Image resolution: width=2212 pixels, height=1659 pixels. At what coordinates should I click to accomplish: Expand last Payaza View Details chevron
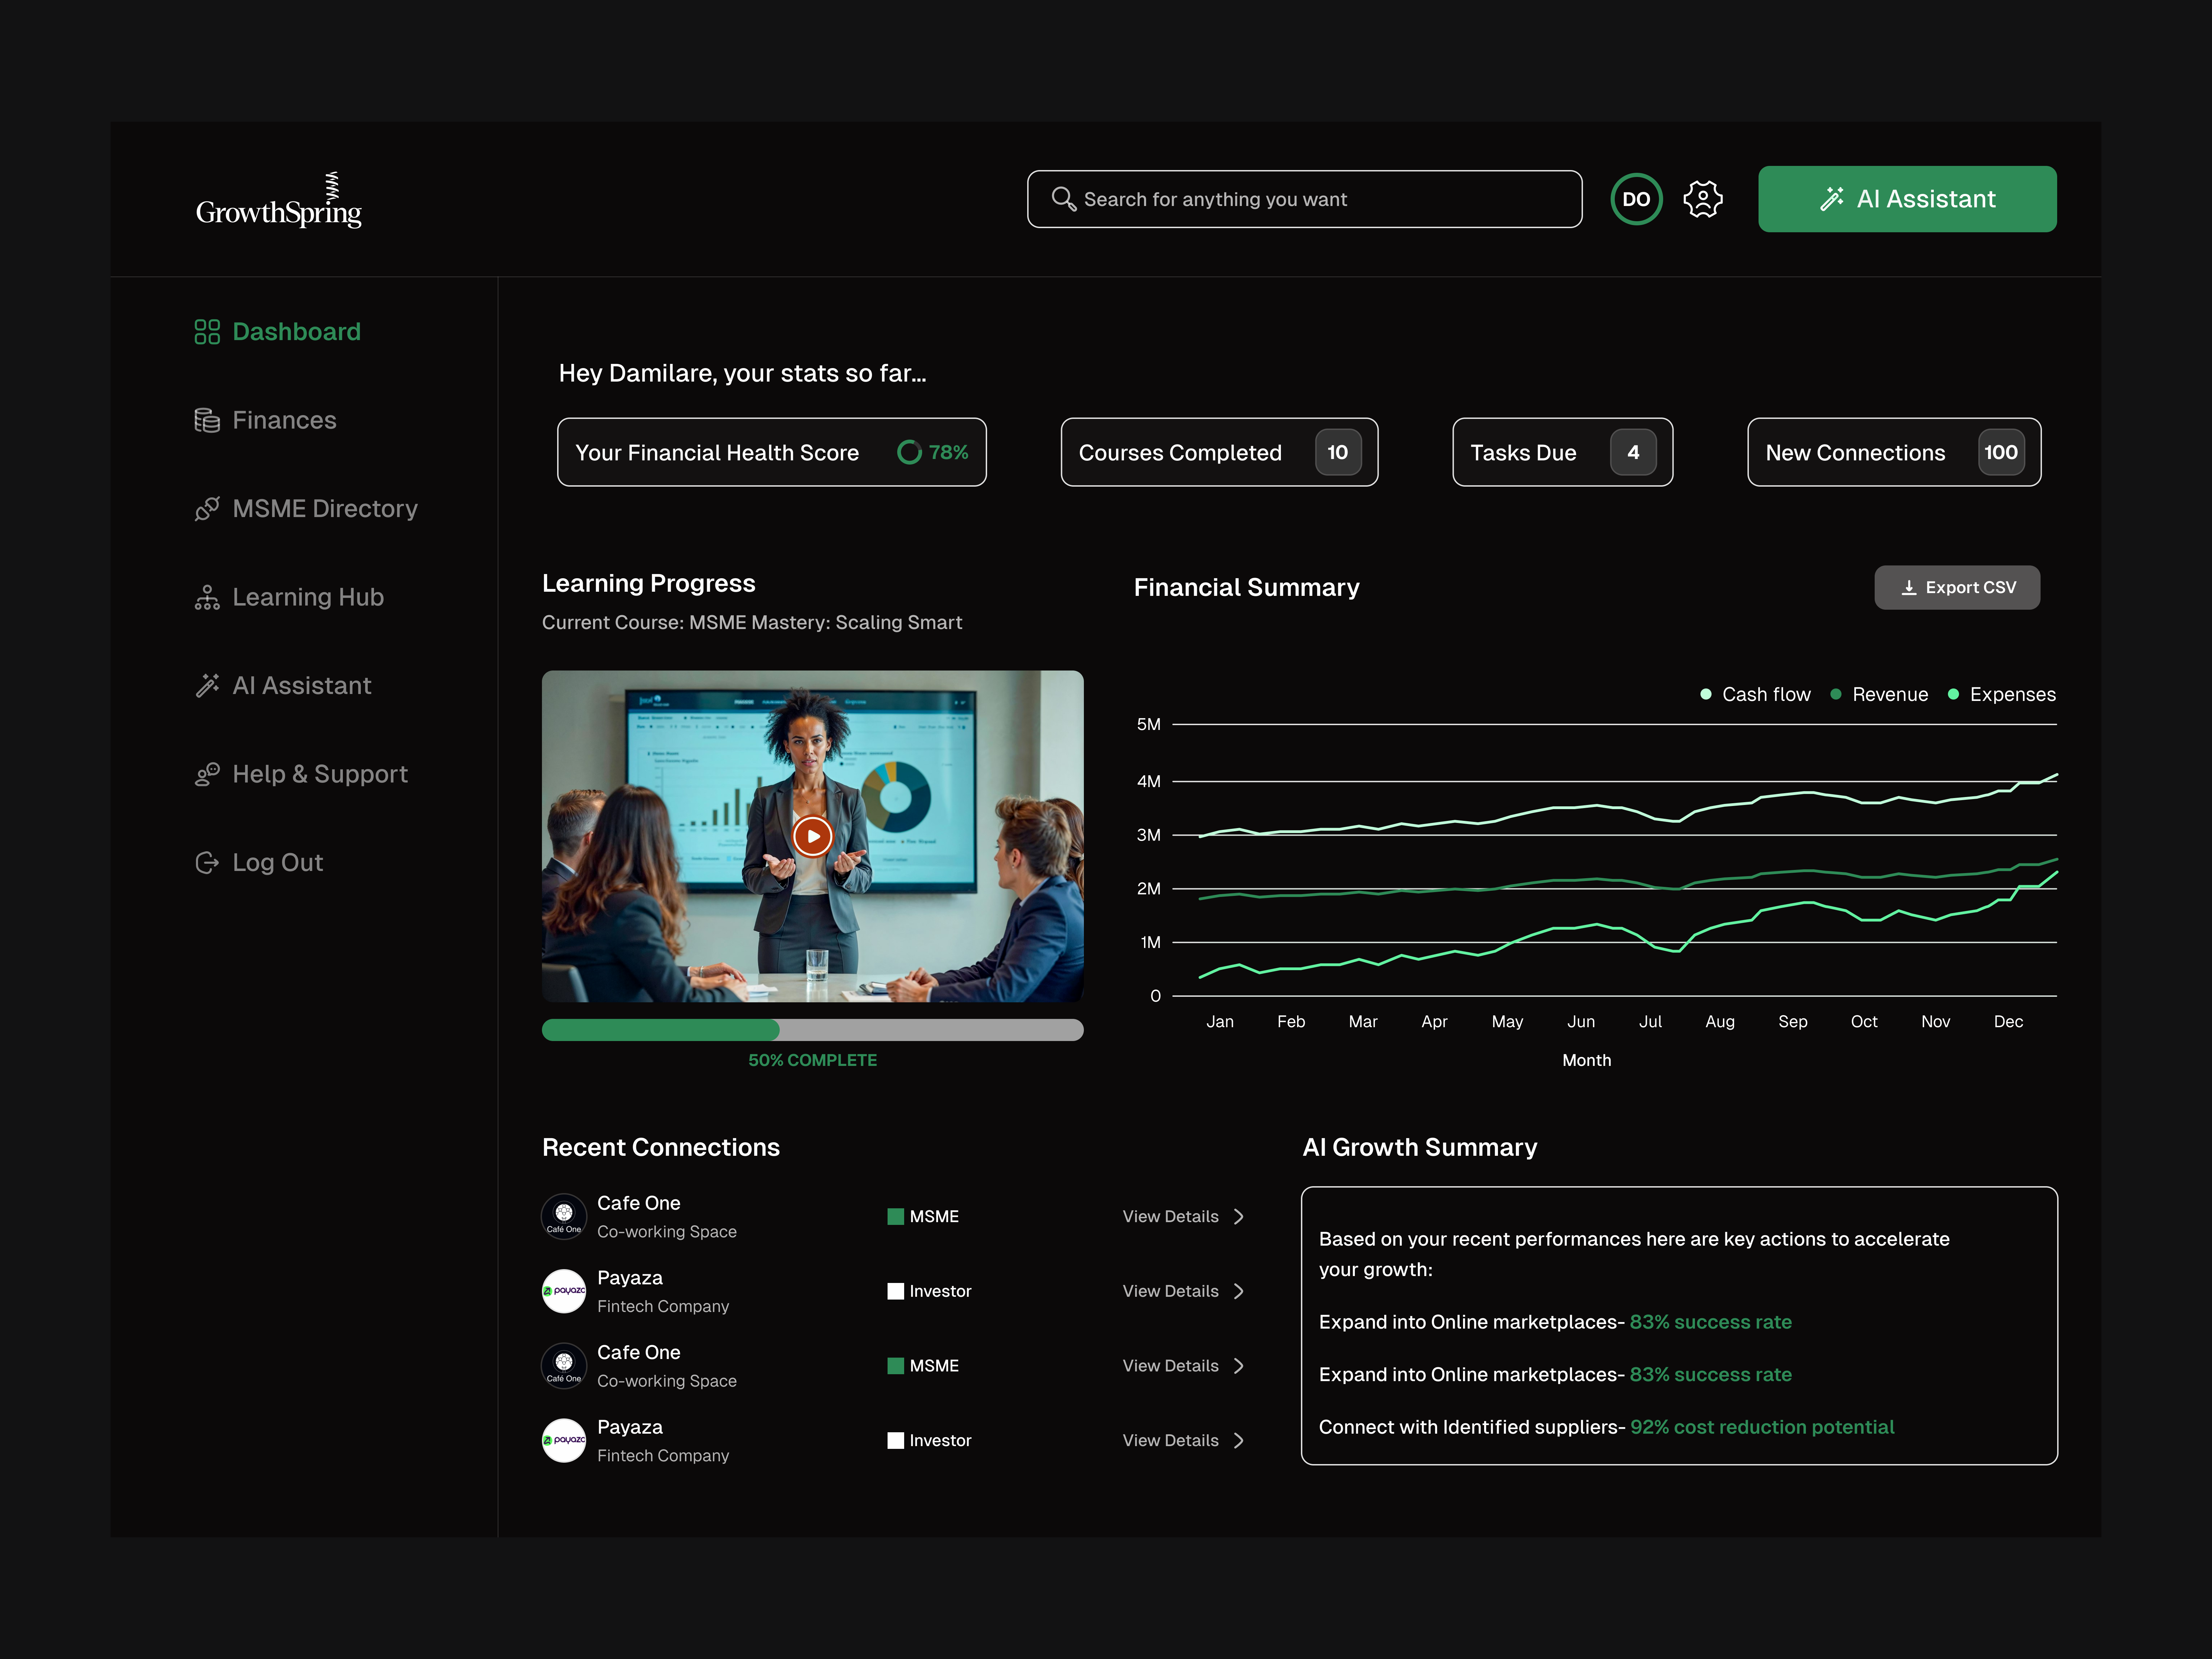click(x=1239, y=1440)
